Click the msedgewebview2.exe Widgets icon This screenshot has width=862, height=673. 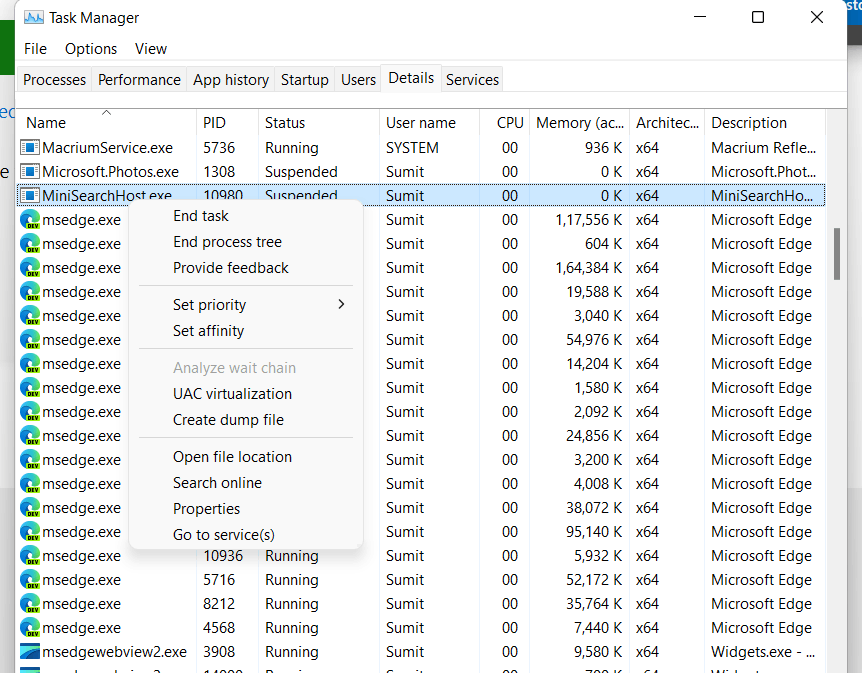pos(28,651)
